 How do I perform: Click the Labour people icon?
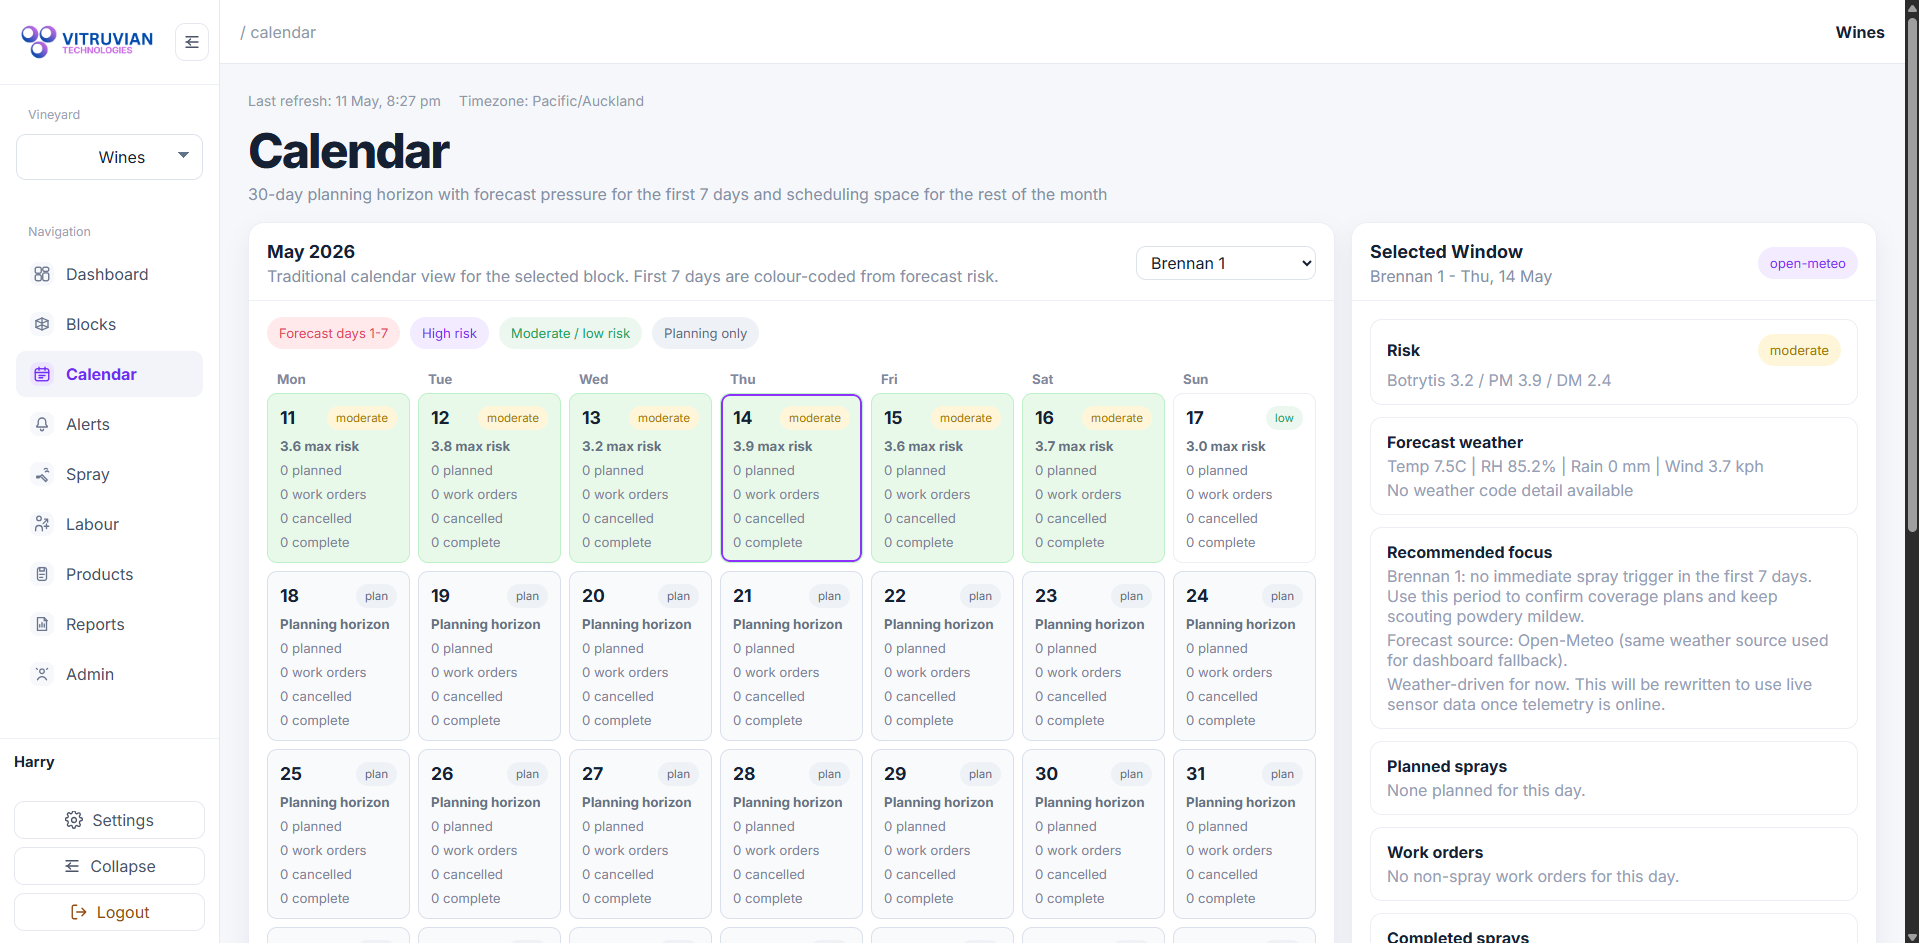click(42, 524)
